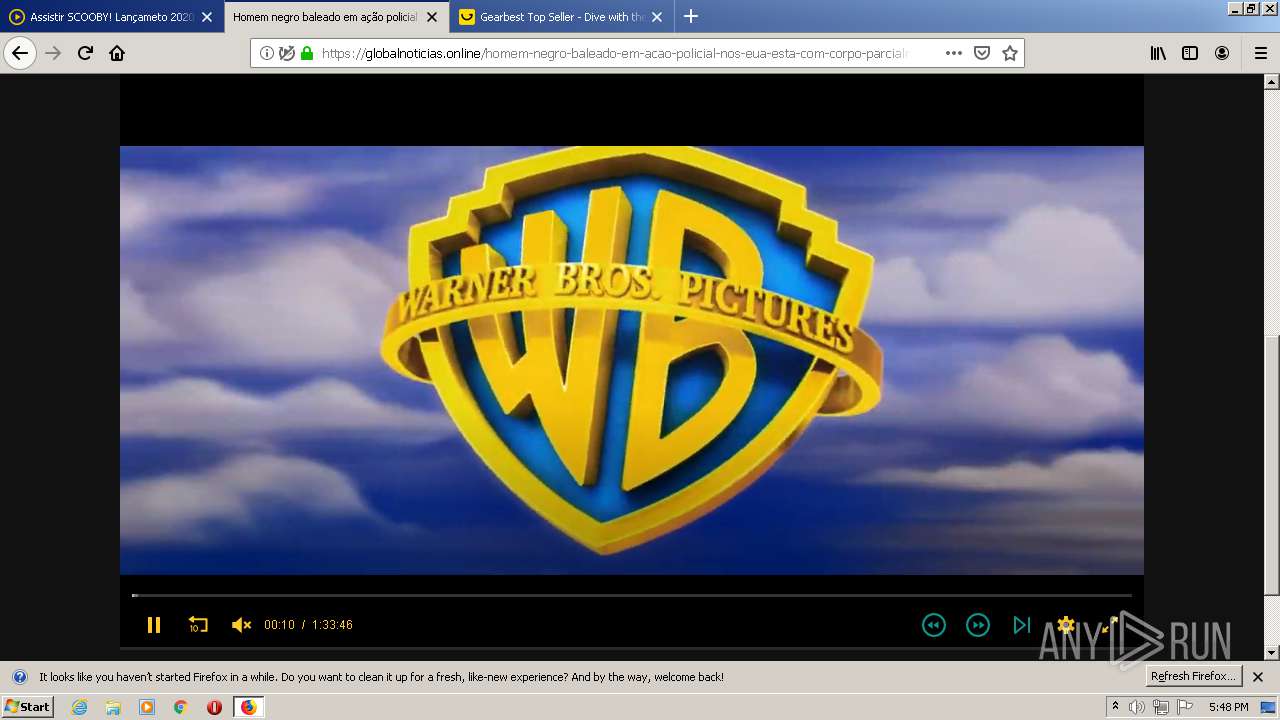Toggle the Firefox sidebar view
Screen dimensions: 1280x720
1190,53
